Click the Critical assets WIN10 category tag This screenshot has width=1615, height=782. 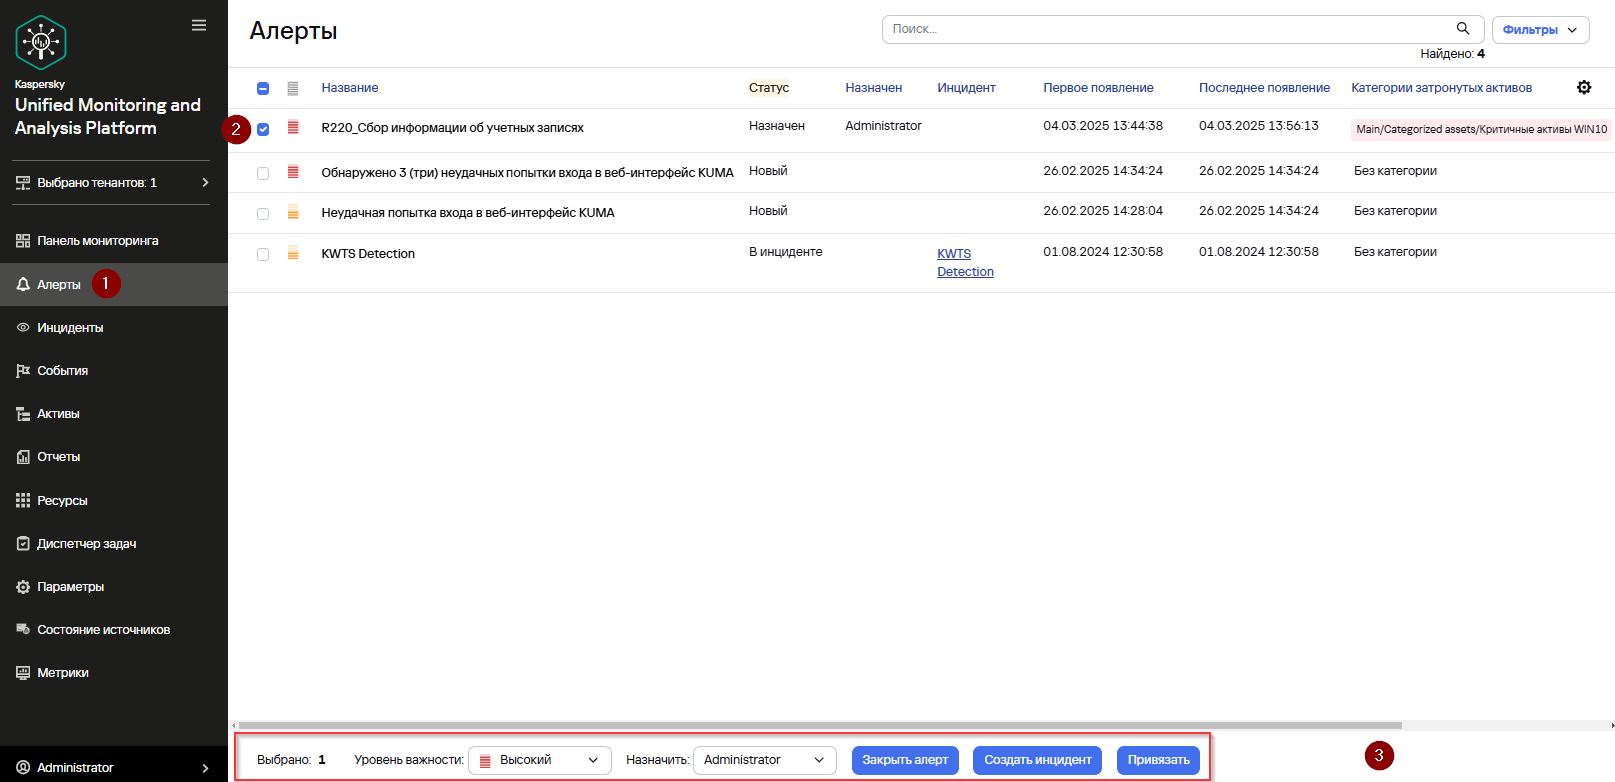1481,129
